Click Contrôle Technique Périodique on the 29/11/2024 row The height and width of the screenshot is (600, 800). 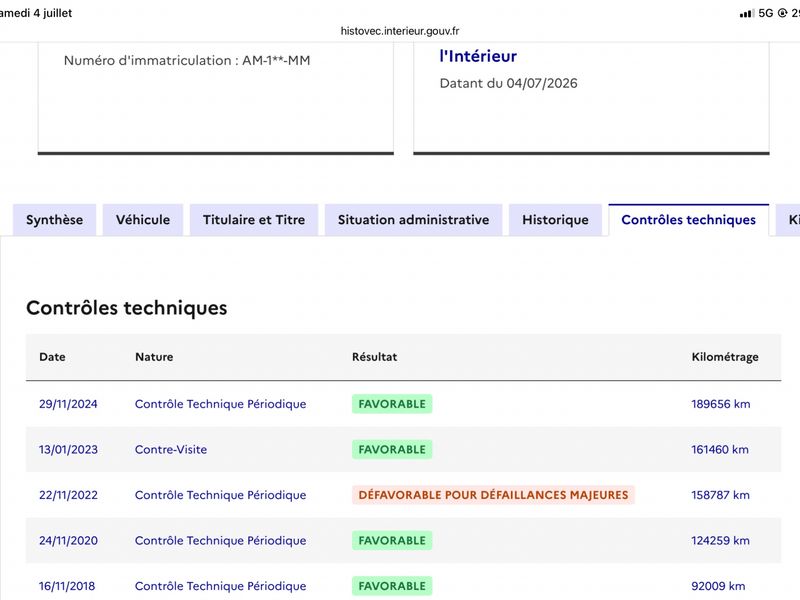[220, 404]
